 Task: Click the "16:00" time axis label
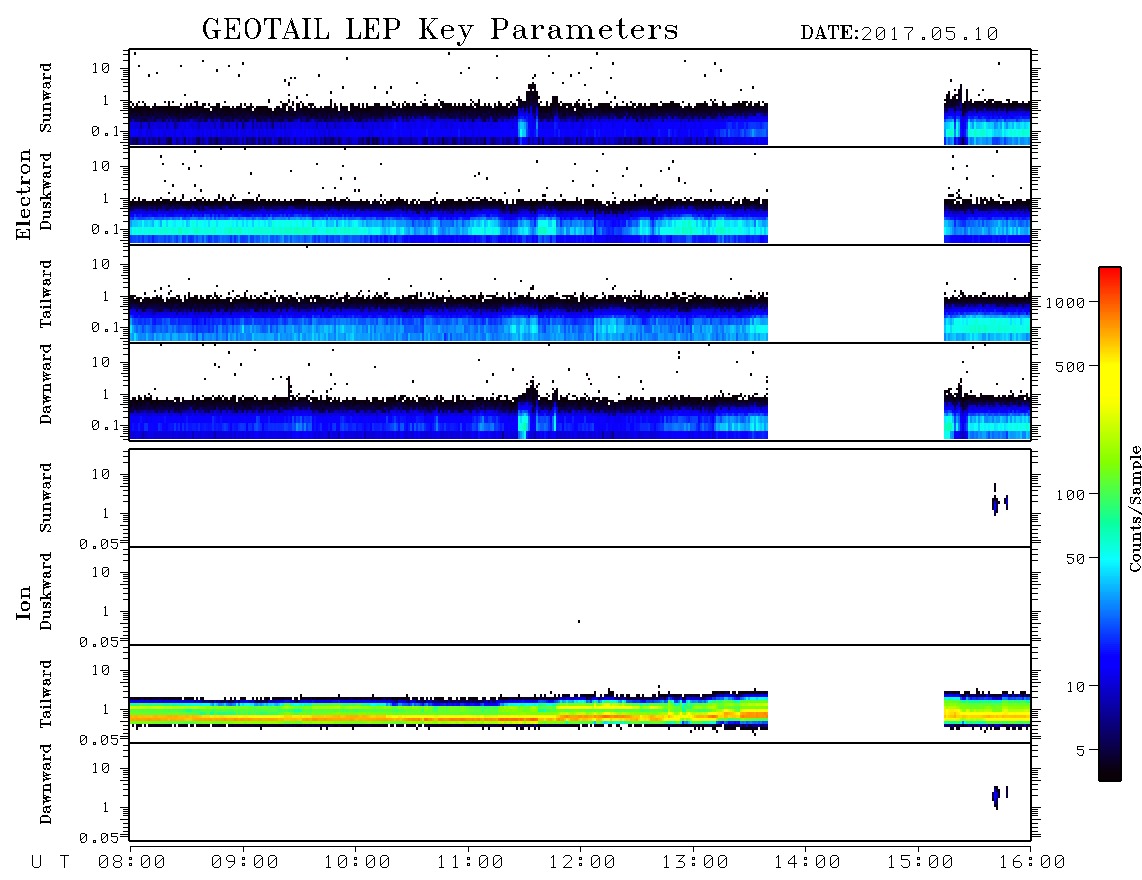[x=1032, y=863]
